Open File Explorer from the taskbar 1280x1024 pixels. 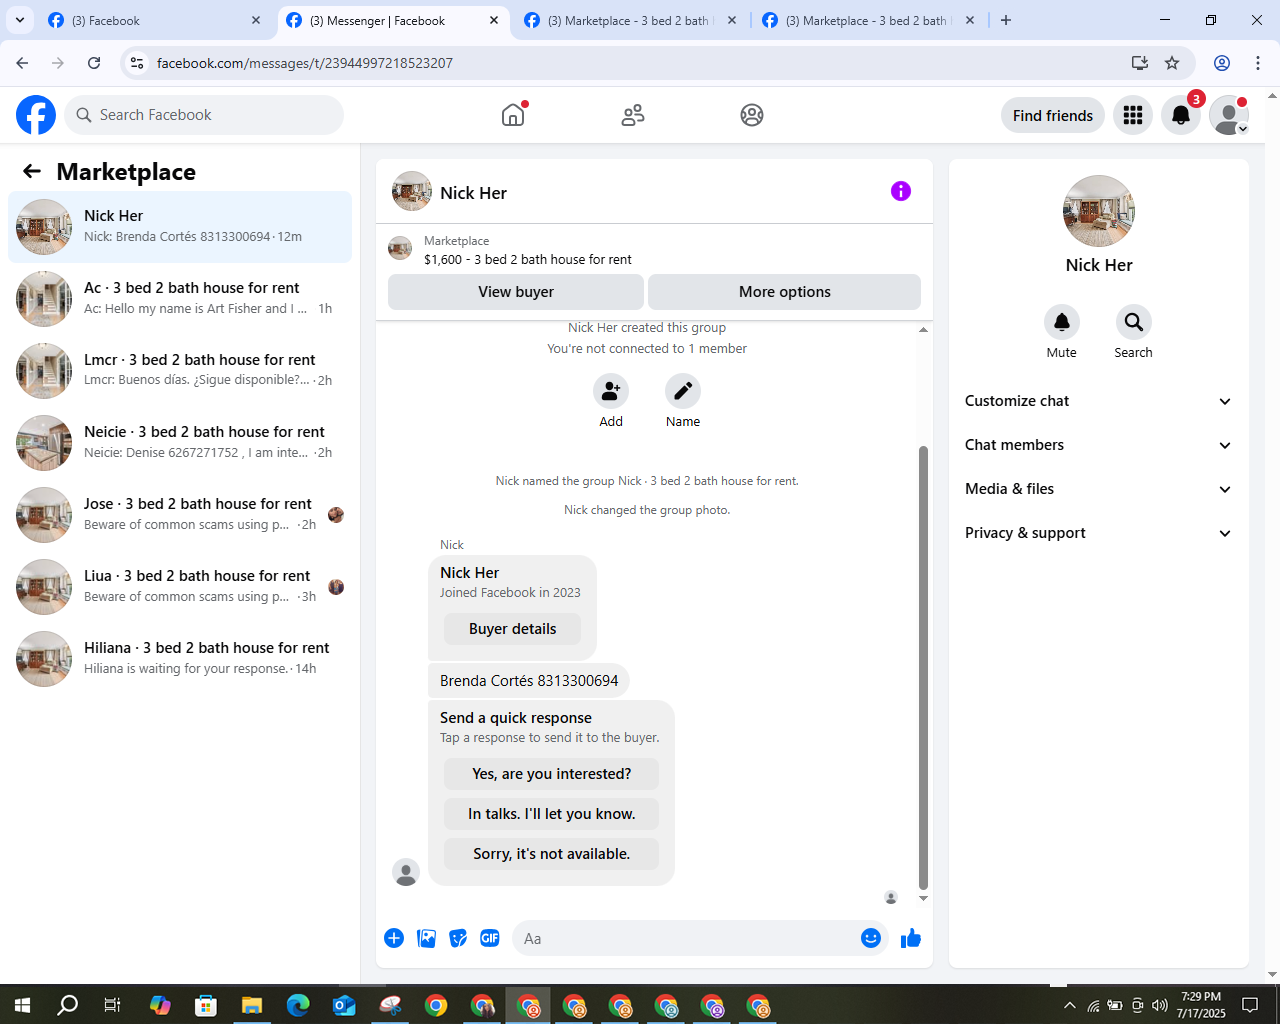tap(251, 1005)
